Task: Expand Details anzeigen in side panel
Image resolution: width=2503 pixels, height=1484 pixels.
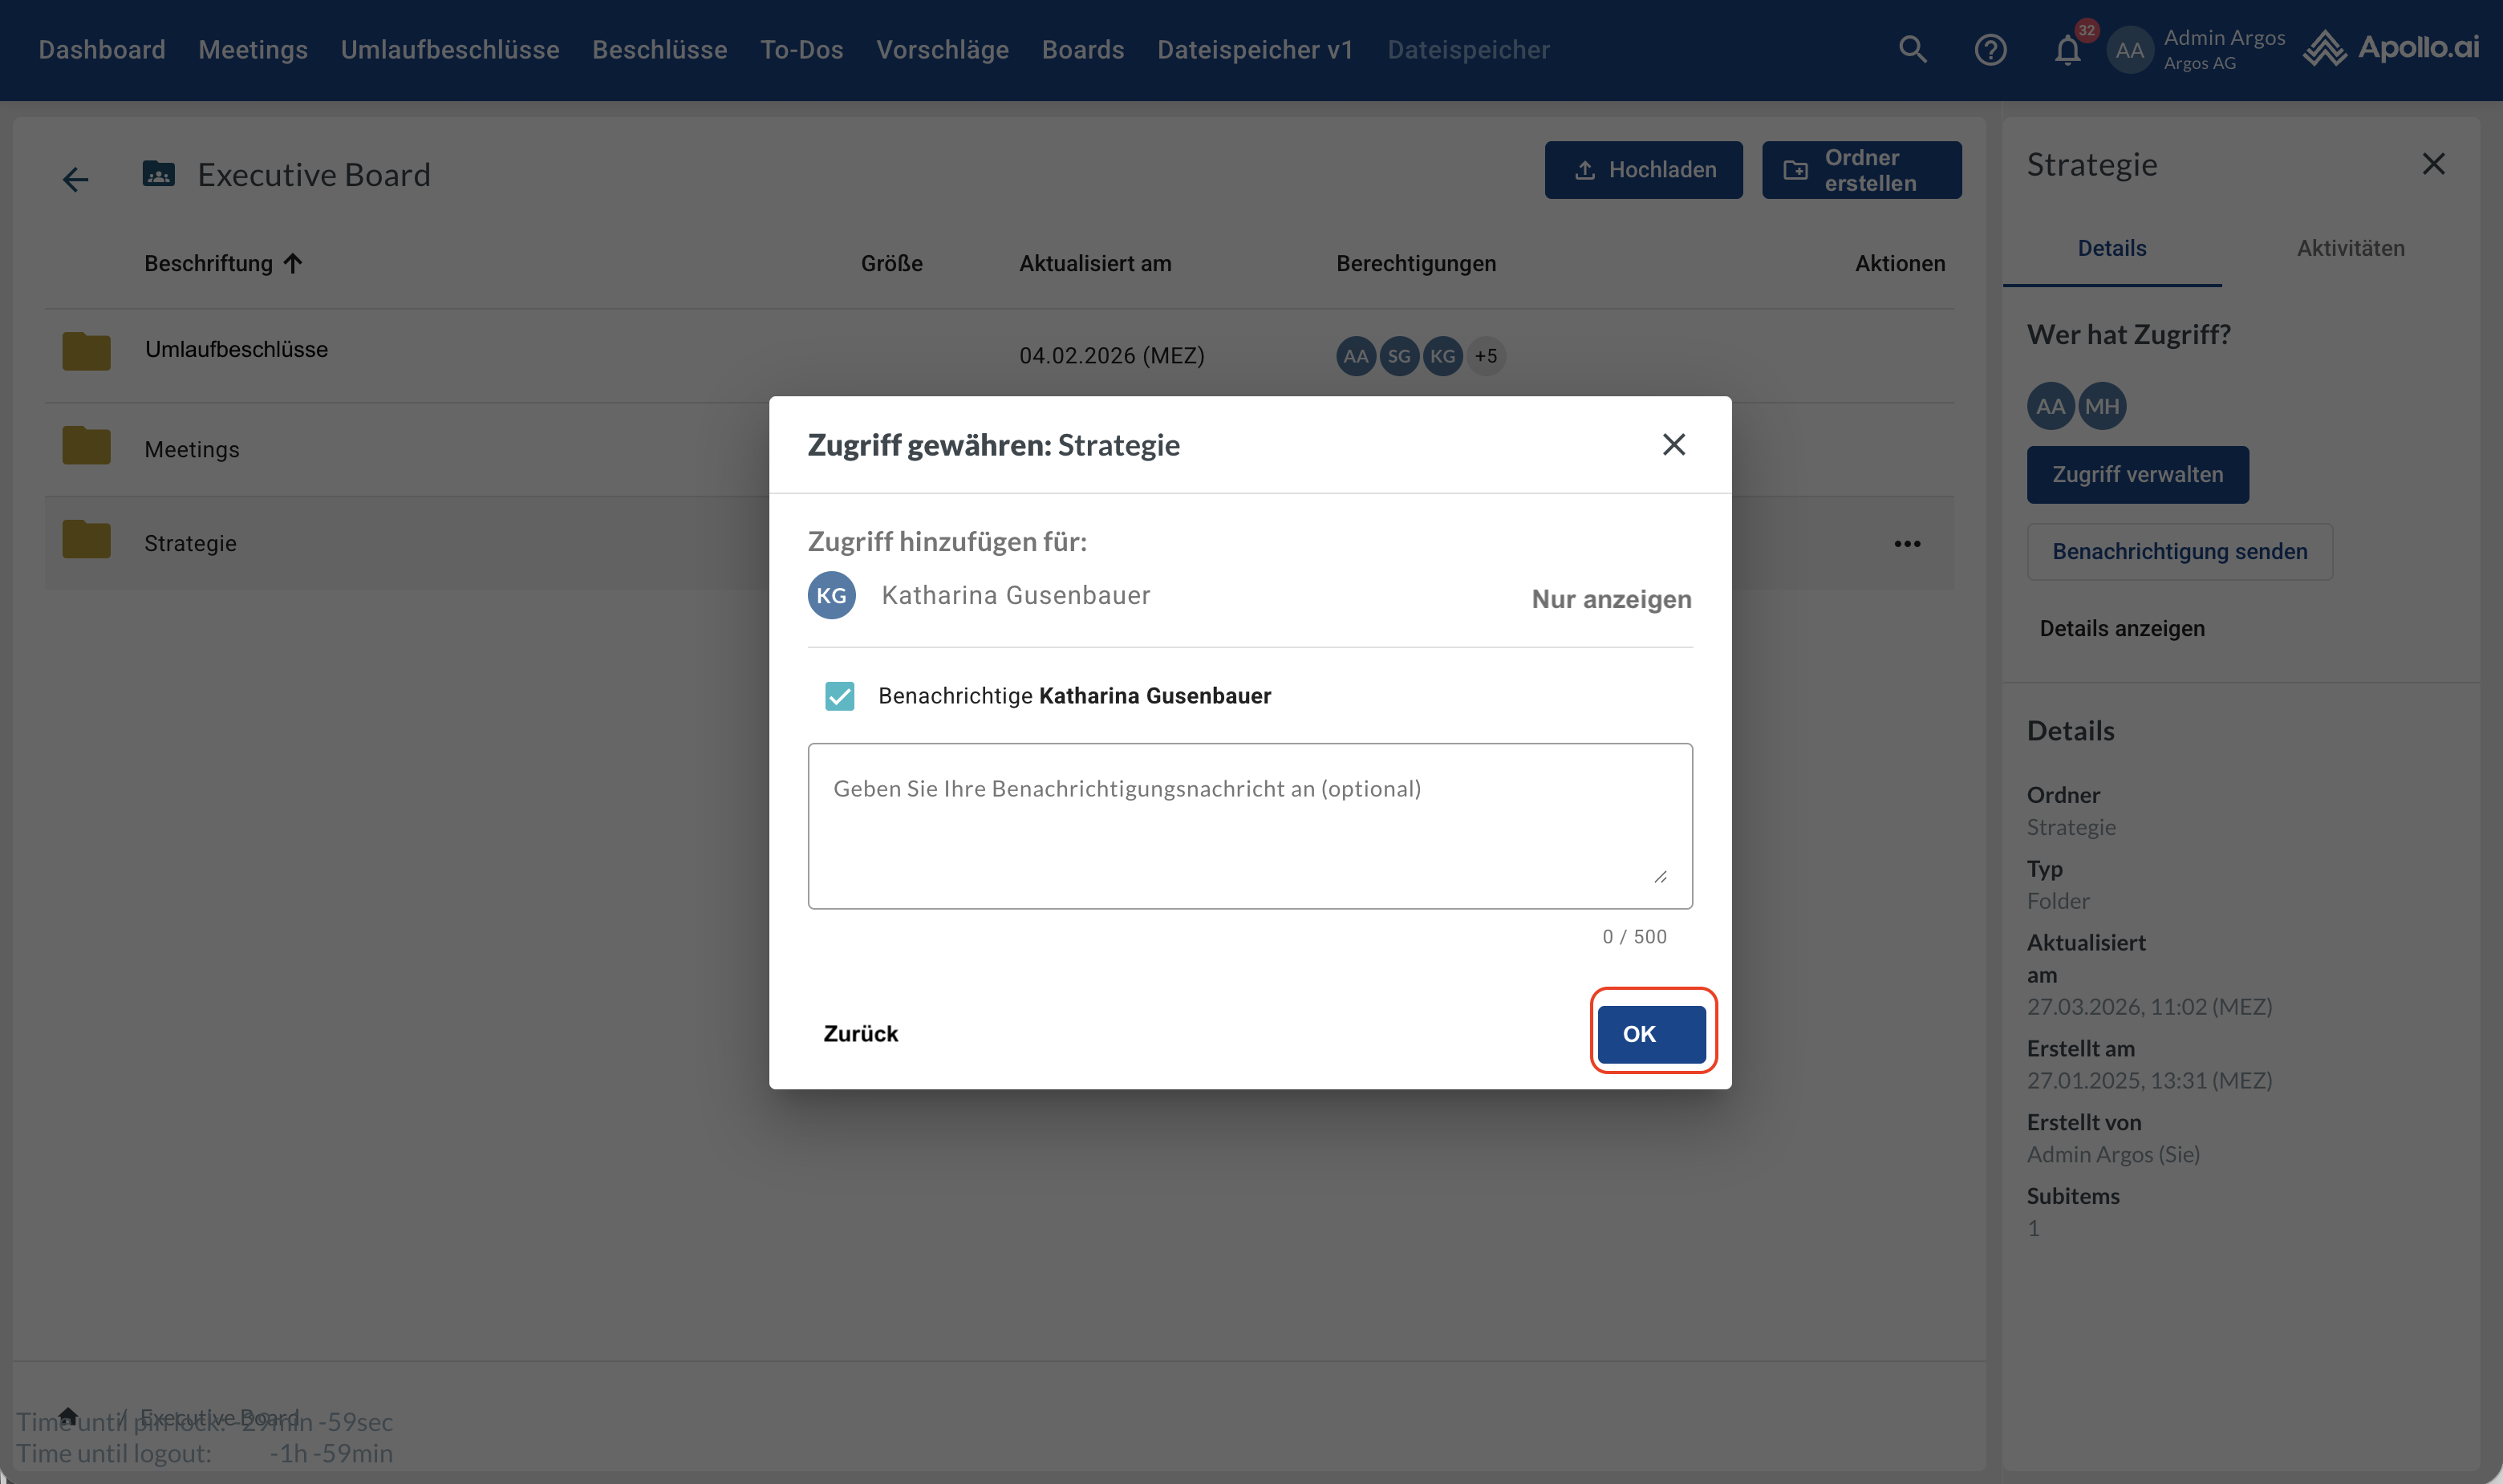Action: point(2121,628)
